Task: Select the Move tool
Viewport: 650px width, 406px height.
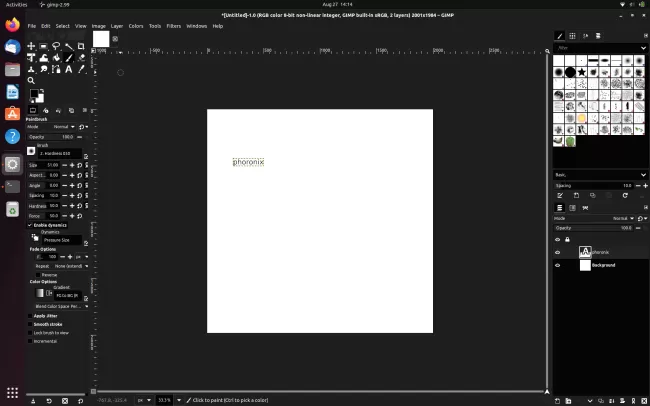Action: point(31,46)
